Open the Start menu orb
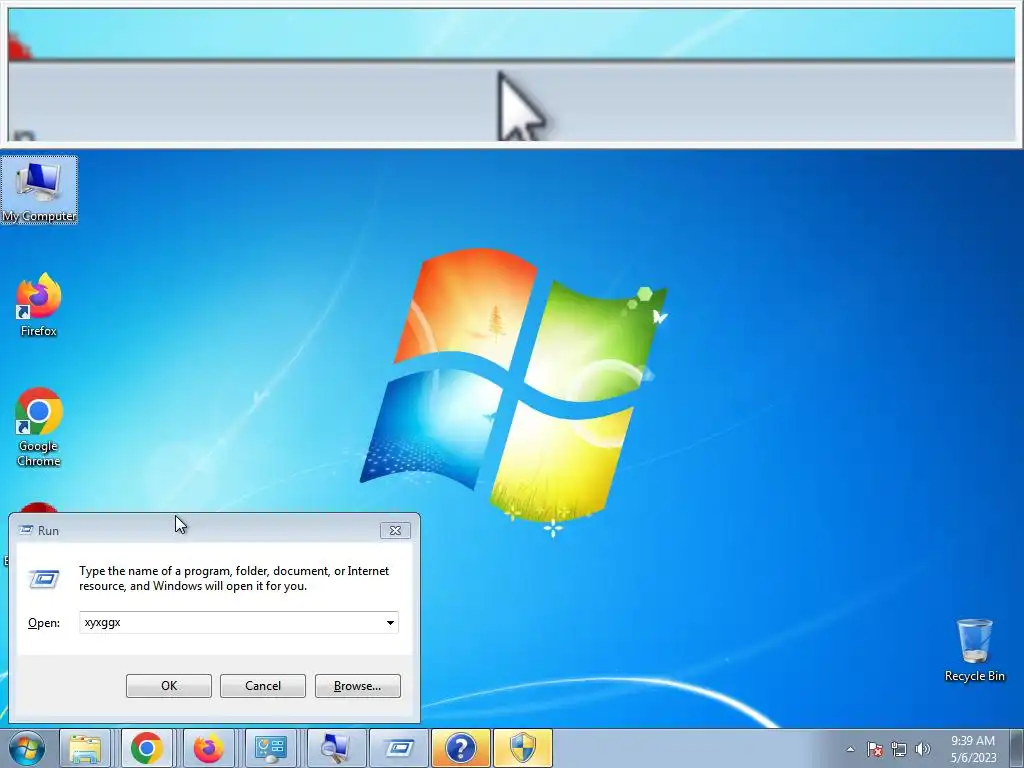The height and width of the screenshot is (768, 1024). click(27, 748)
